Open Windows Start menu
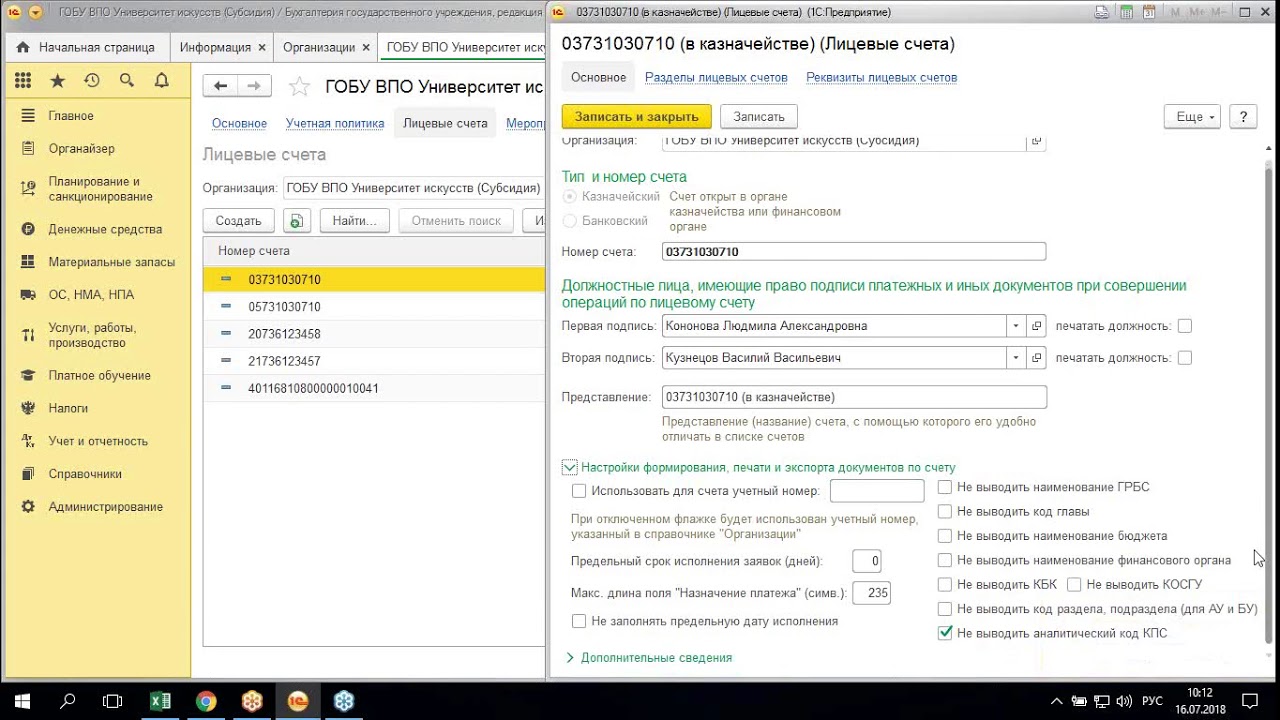The image size is (1280, 720). (22, 701)
